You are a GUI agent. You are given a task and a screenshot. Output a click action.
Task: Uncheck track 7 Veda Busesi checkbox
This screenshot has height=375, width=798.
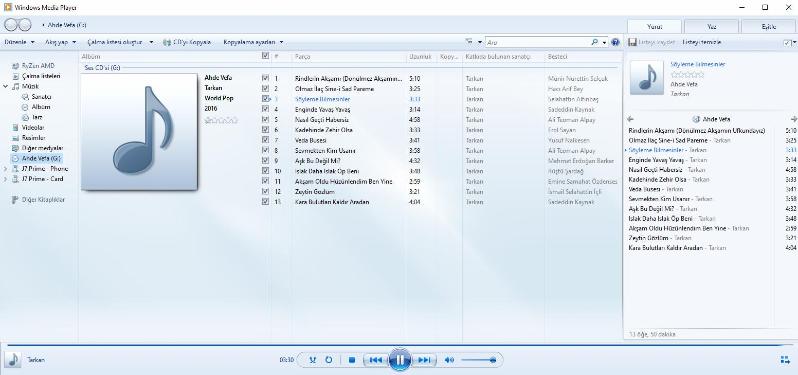(265, 140)
